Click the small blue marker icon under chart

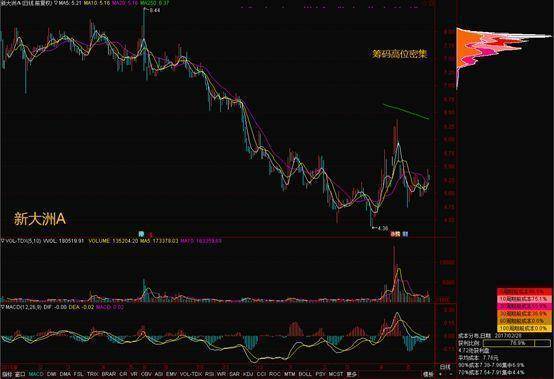(142, 234)
